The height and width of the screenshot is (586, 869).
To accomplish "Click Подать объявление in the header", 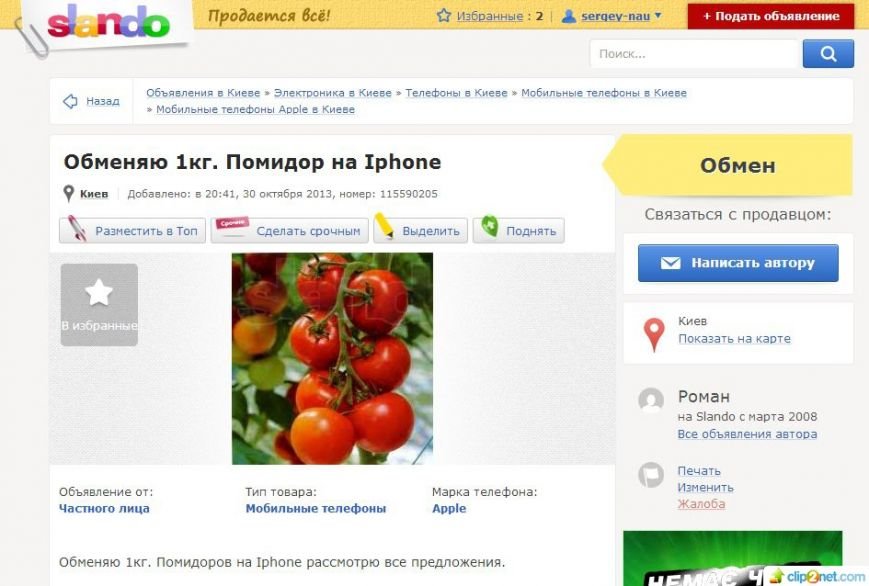I will click(x=771, y=16).
